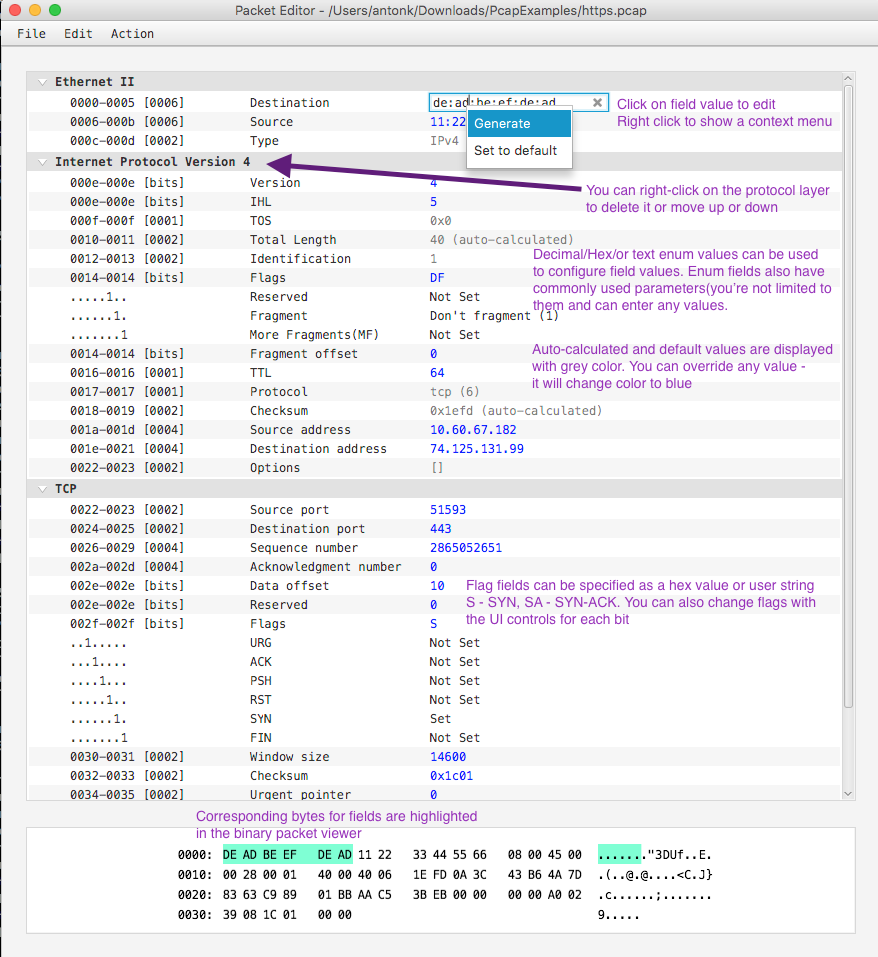Edit Total Length value 40 (auto-calculated)

(502, 239)
